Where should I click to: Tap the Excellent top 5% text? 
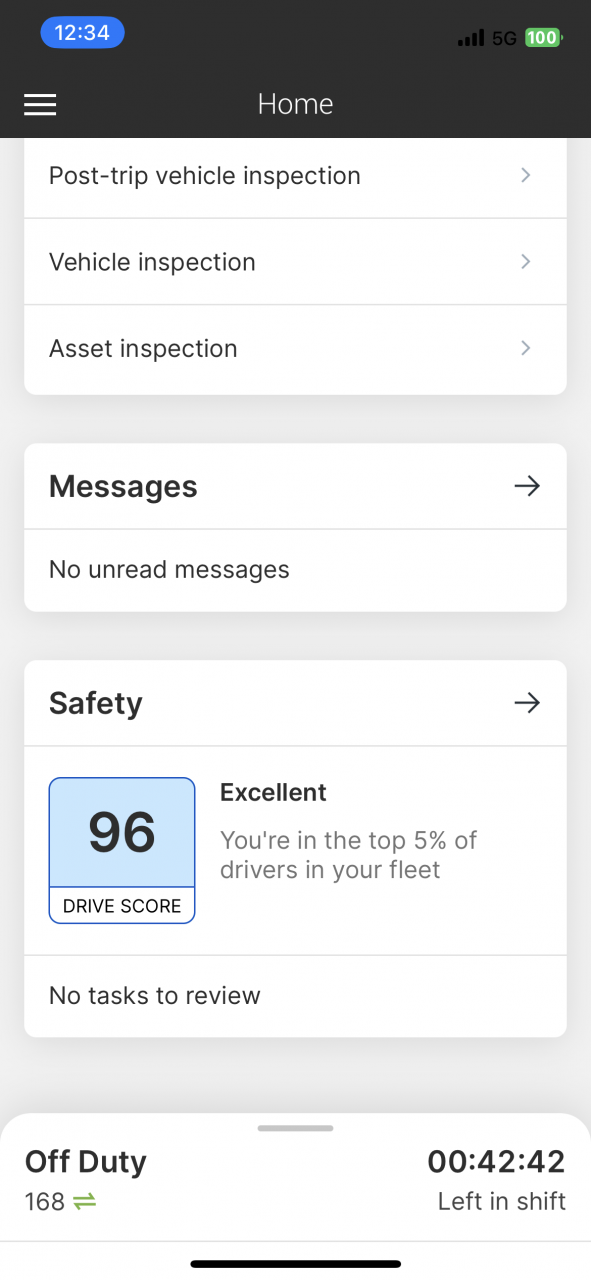click(x=348, y=831)
